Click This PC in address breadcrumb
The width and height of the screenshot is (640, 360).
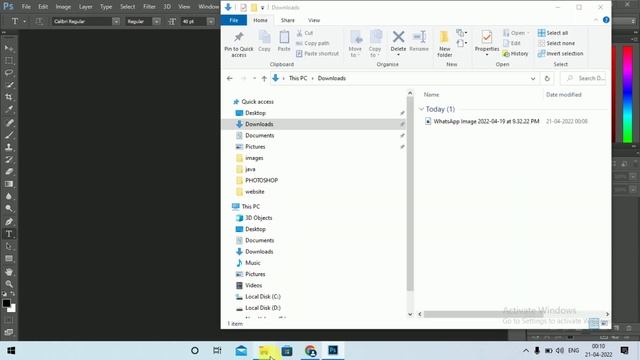(298, 78)
